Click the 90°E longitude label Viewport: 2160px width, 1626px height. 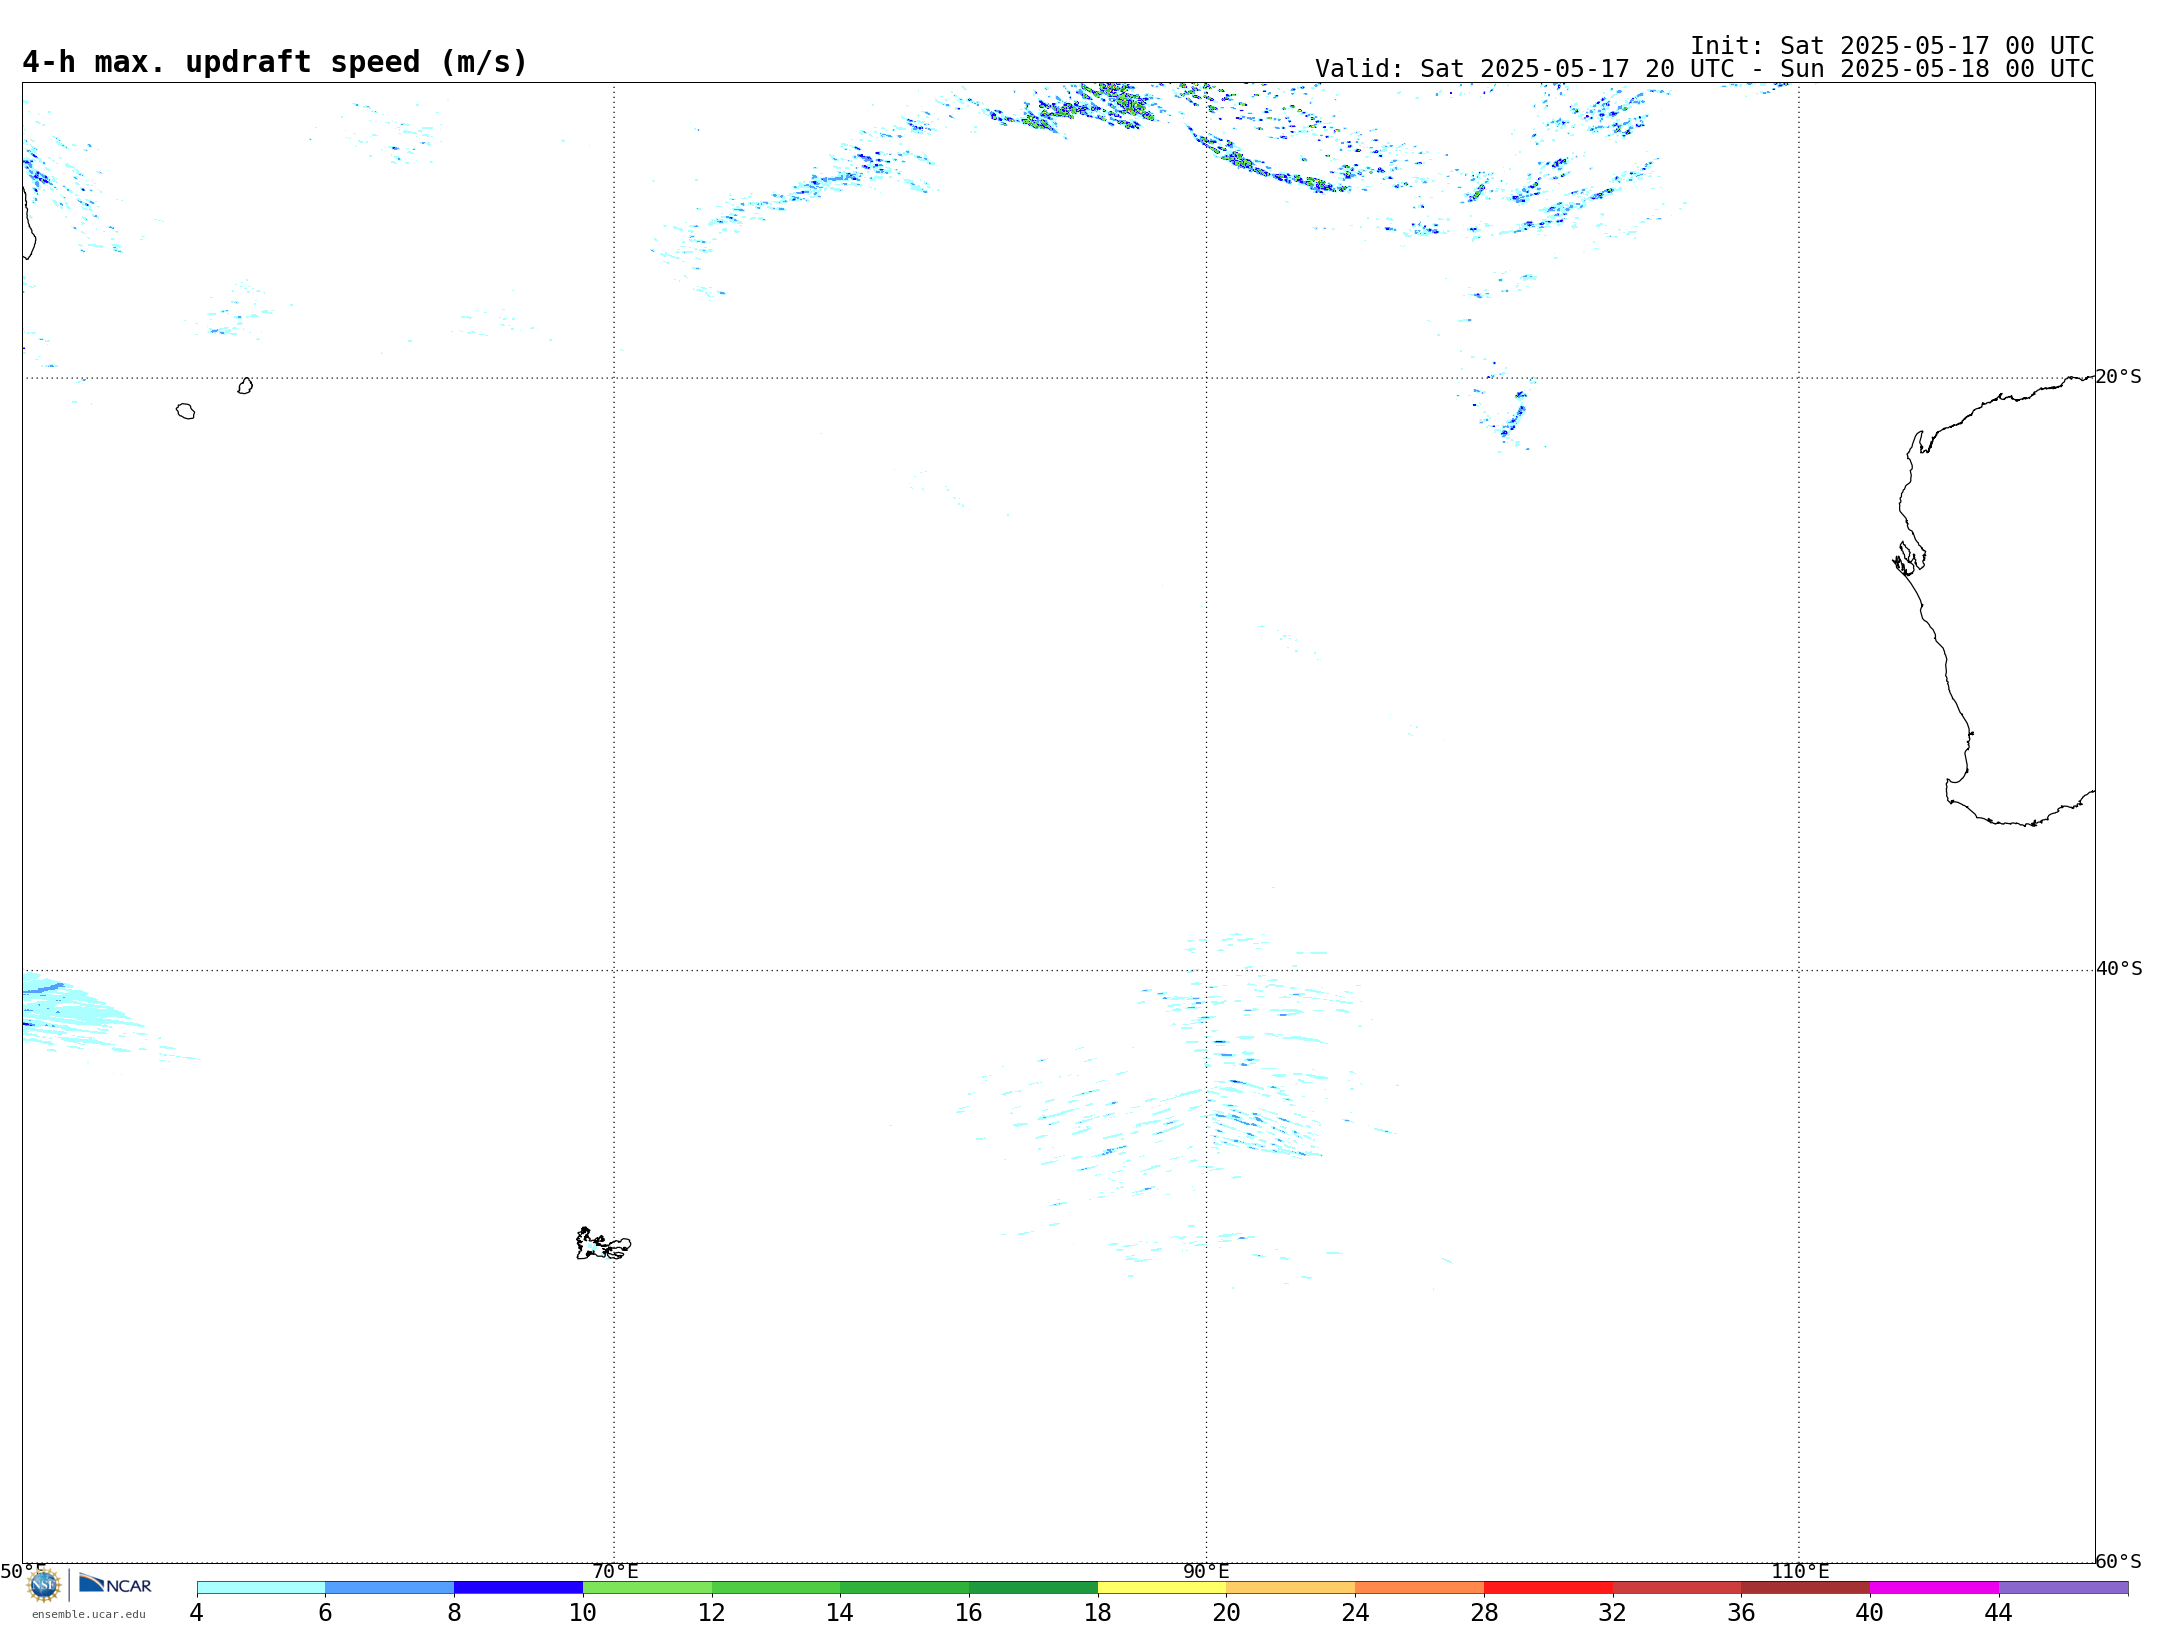click(1206, 1572)
